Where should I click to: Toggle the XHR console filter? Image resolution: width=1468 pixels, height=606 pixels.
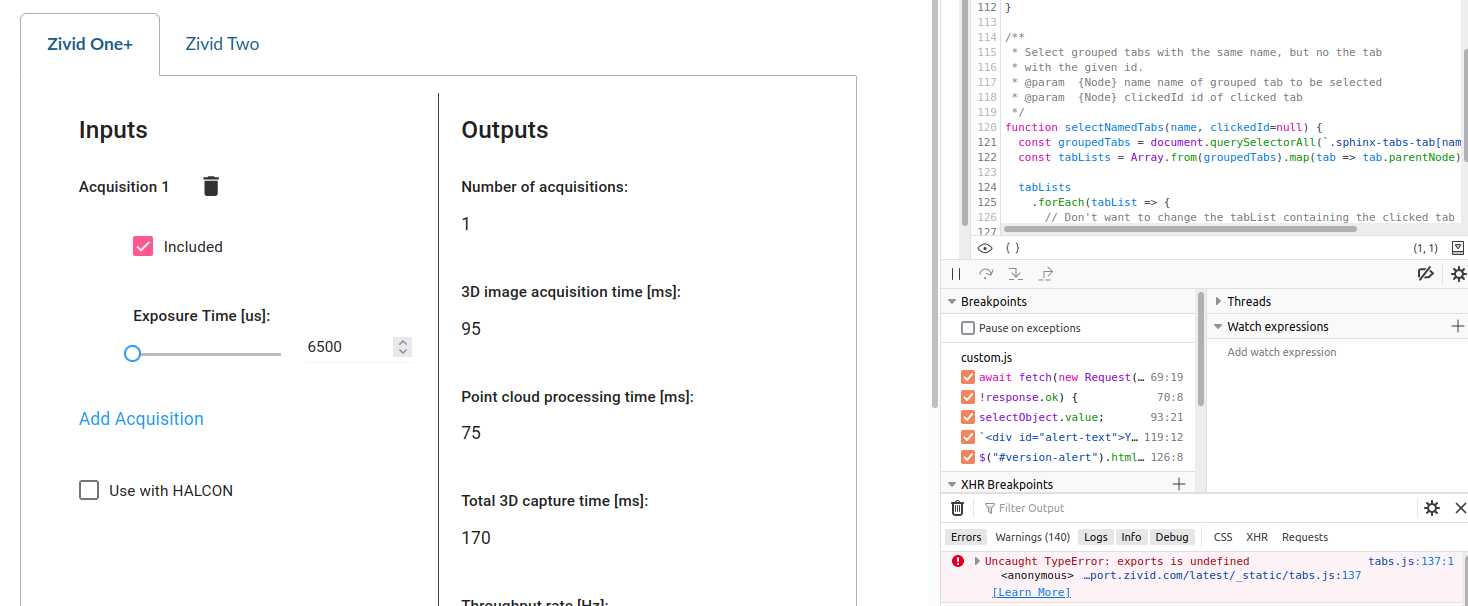pyautogui.click(x=1257, y=537)
